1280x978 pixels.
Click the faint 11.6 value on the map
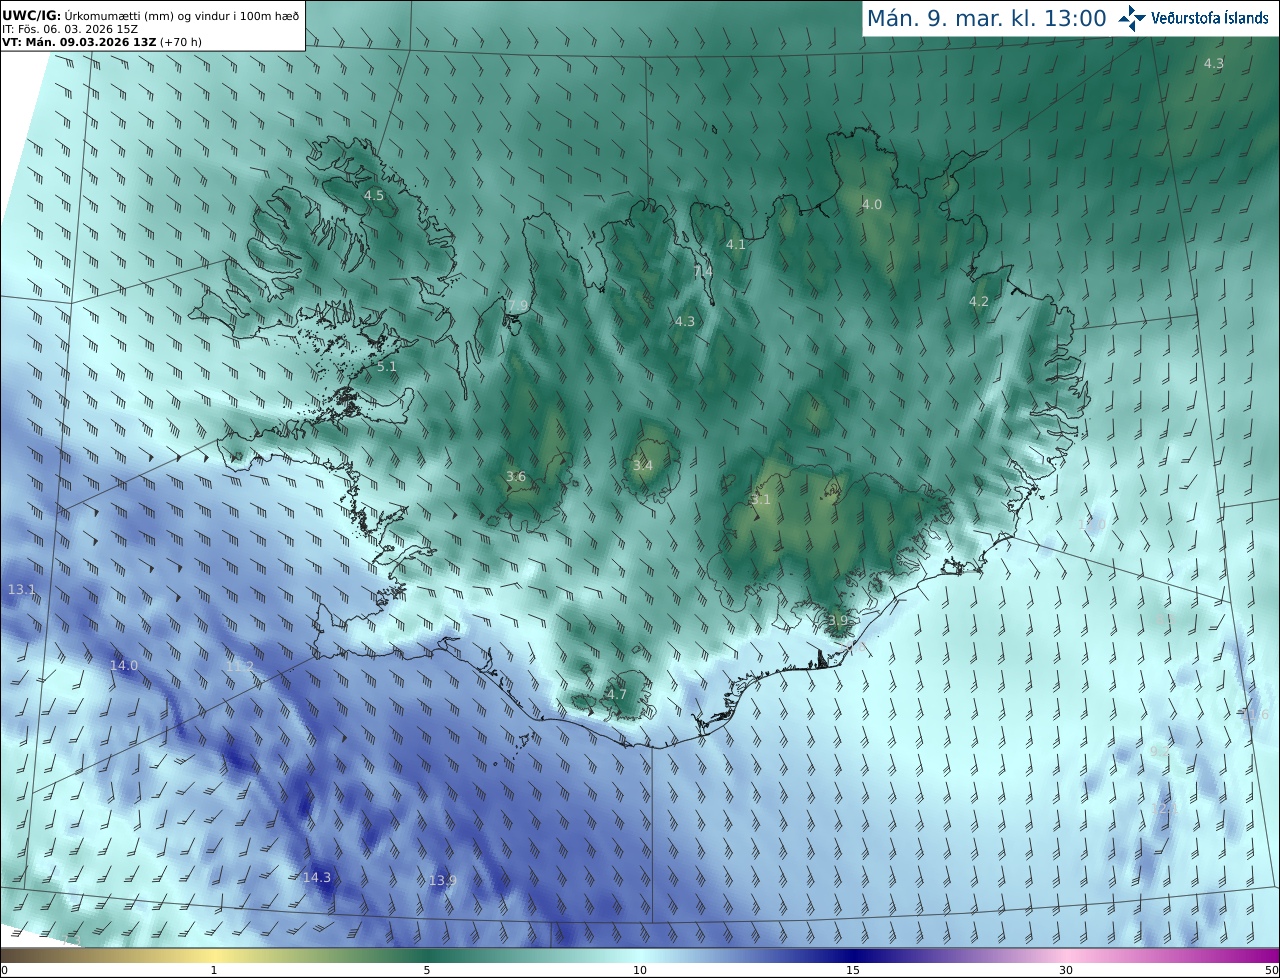(1255, 714)
